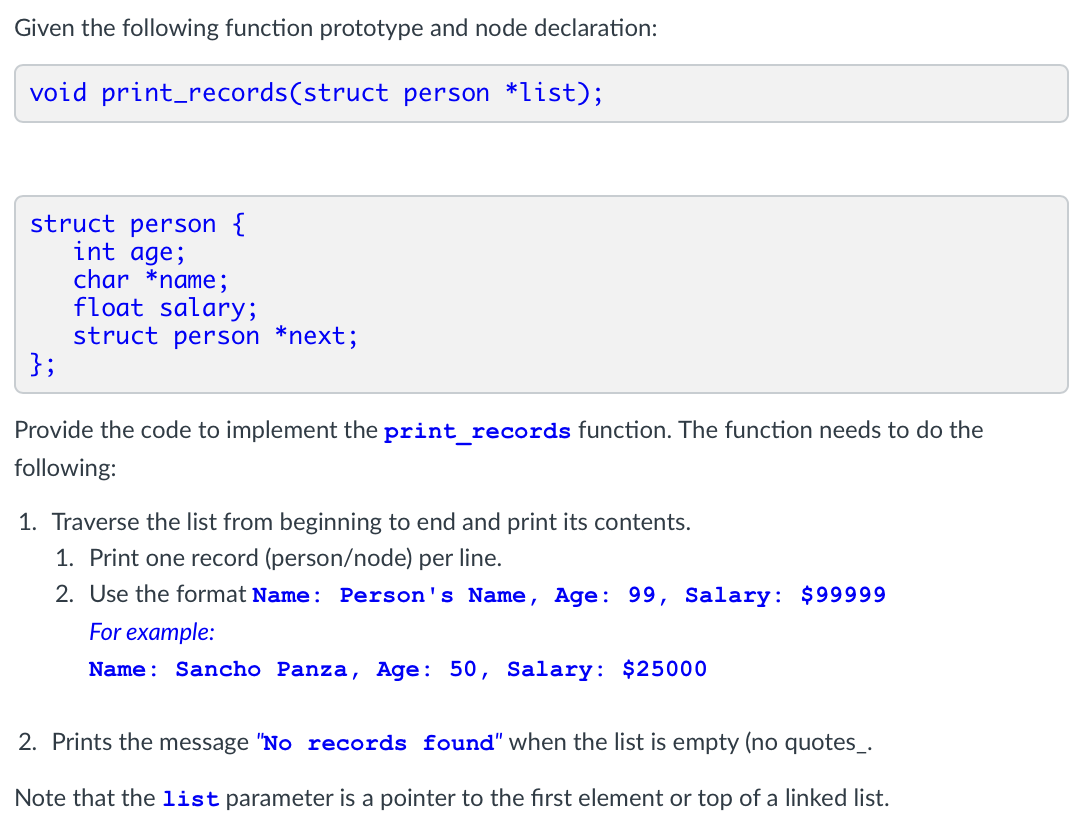The width and height of the screenshot is (1086, 816).
Task: Click 'Salary: $99999' in the format line
Action: 785,595
